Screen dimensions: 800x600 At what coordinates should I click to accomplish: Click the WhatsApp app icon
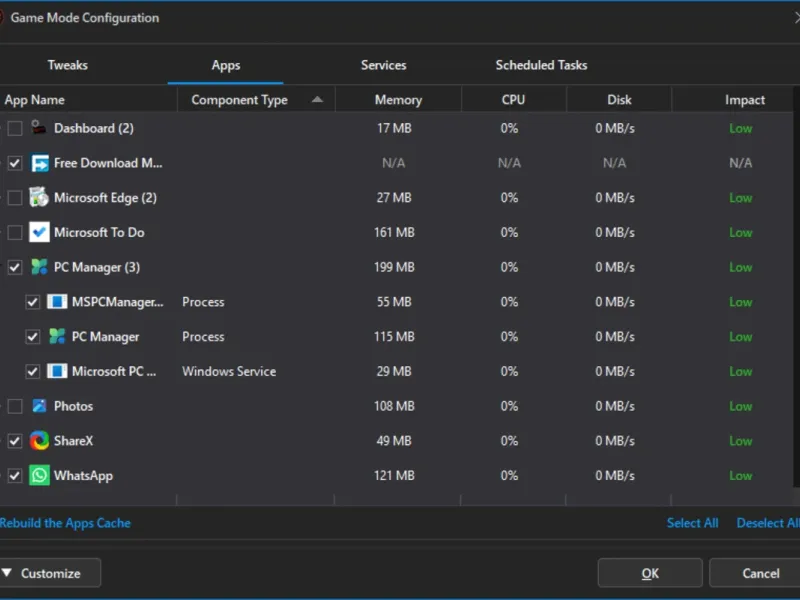click(39, 475)
